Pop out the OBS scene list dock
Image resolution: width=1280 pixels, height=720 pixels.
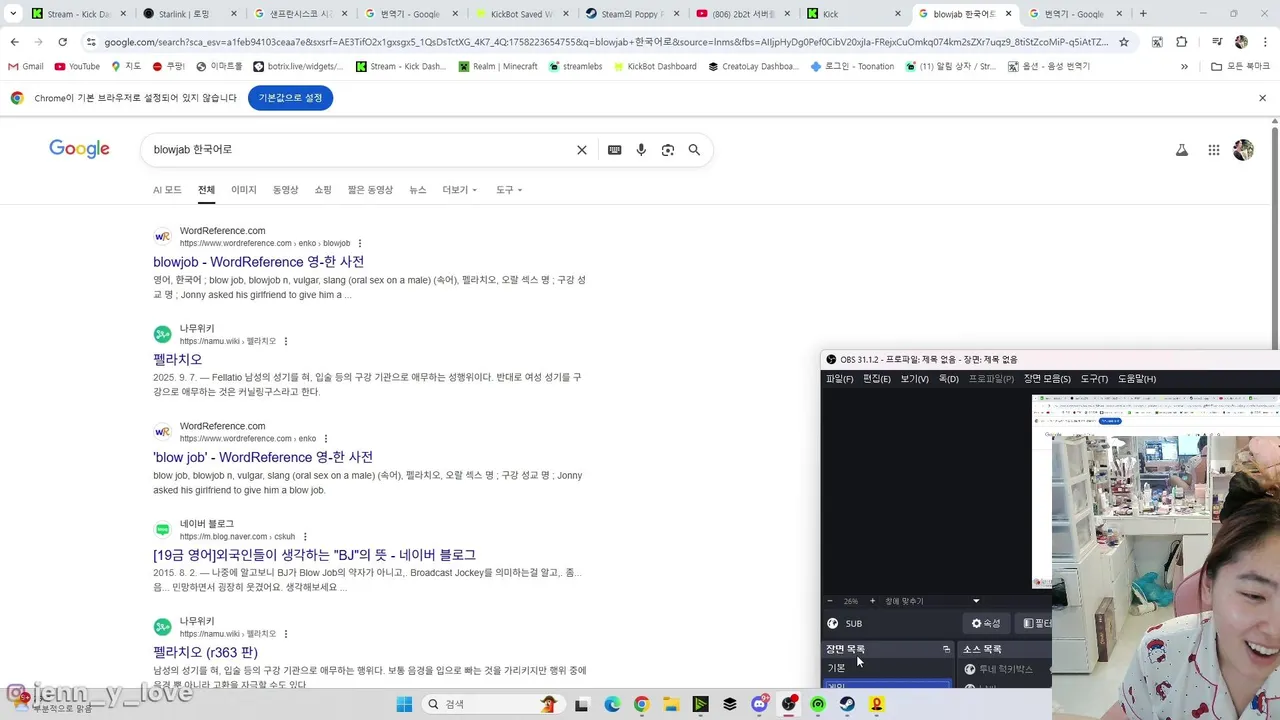(946, 649)
